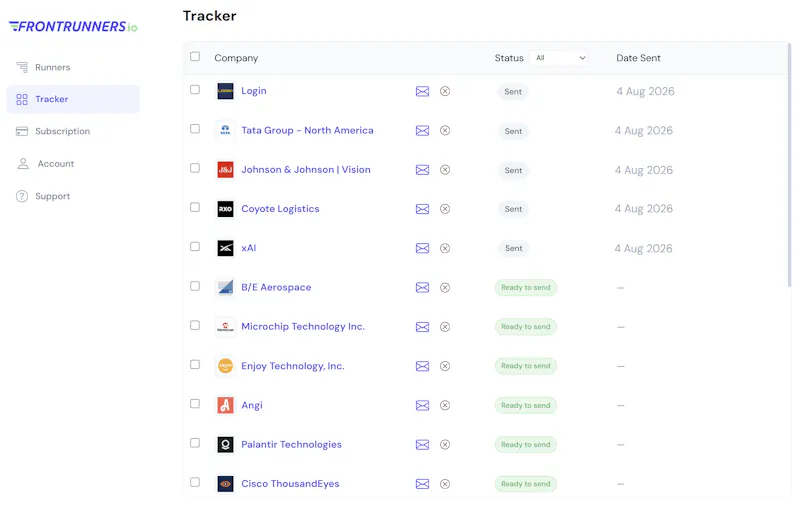Click the xAI company logo
This screenshot has width=800, height=512.
point(225,248)
